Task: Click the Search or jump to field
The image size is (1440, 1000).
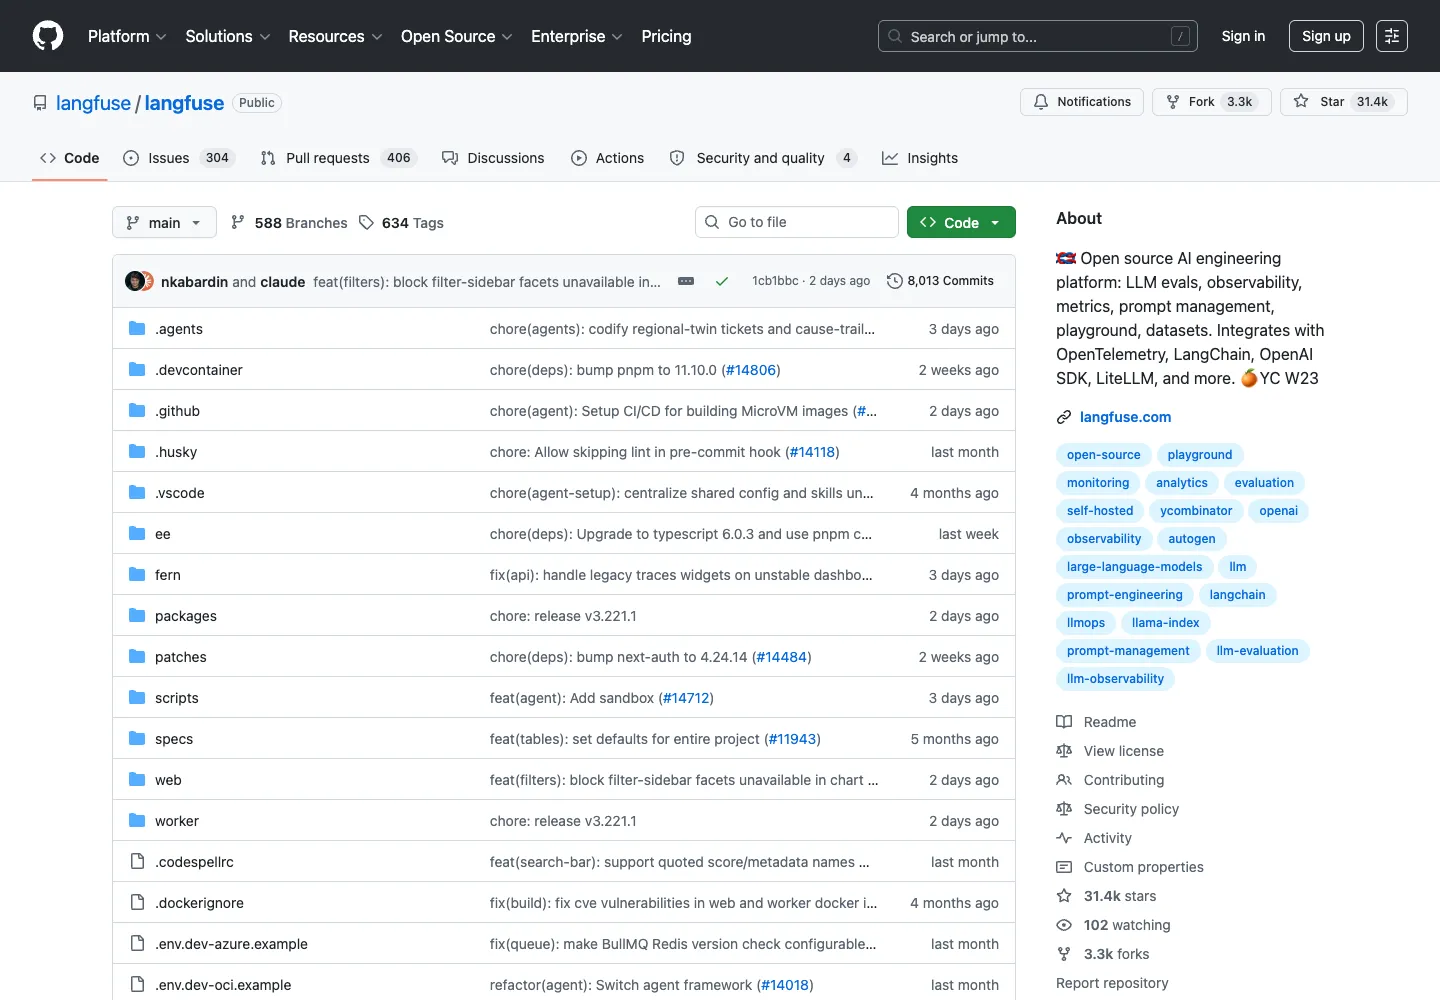Action: coord(1038,36)
